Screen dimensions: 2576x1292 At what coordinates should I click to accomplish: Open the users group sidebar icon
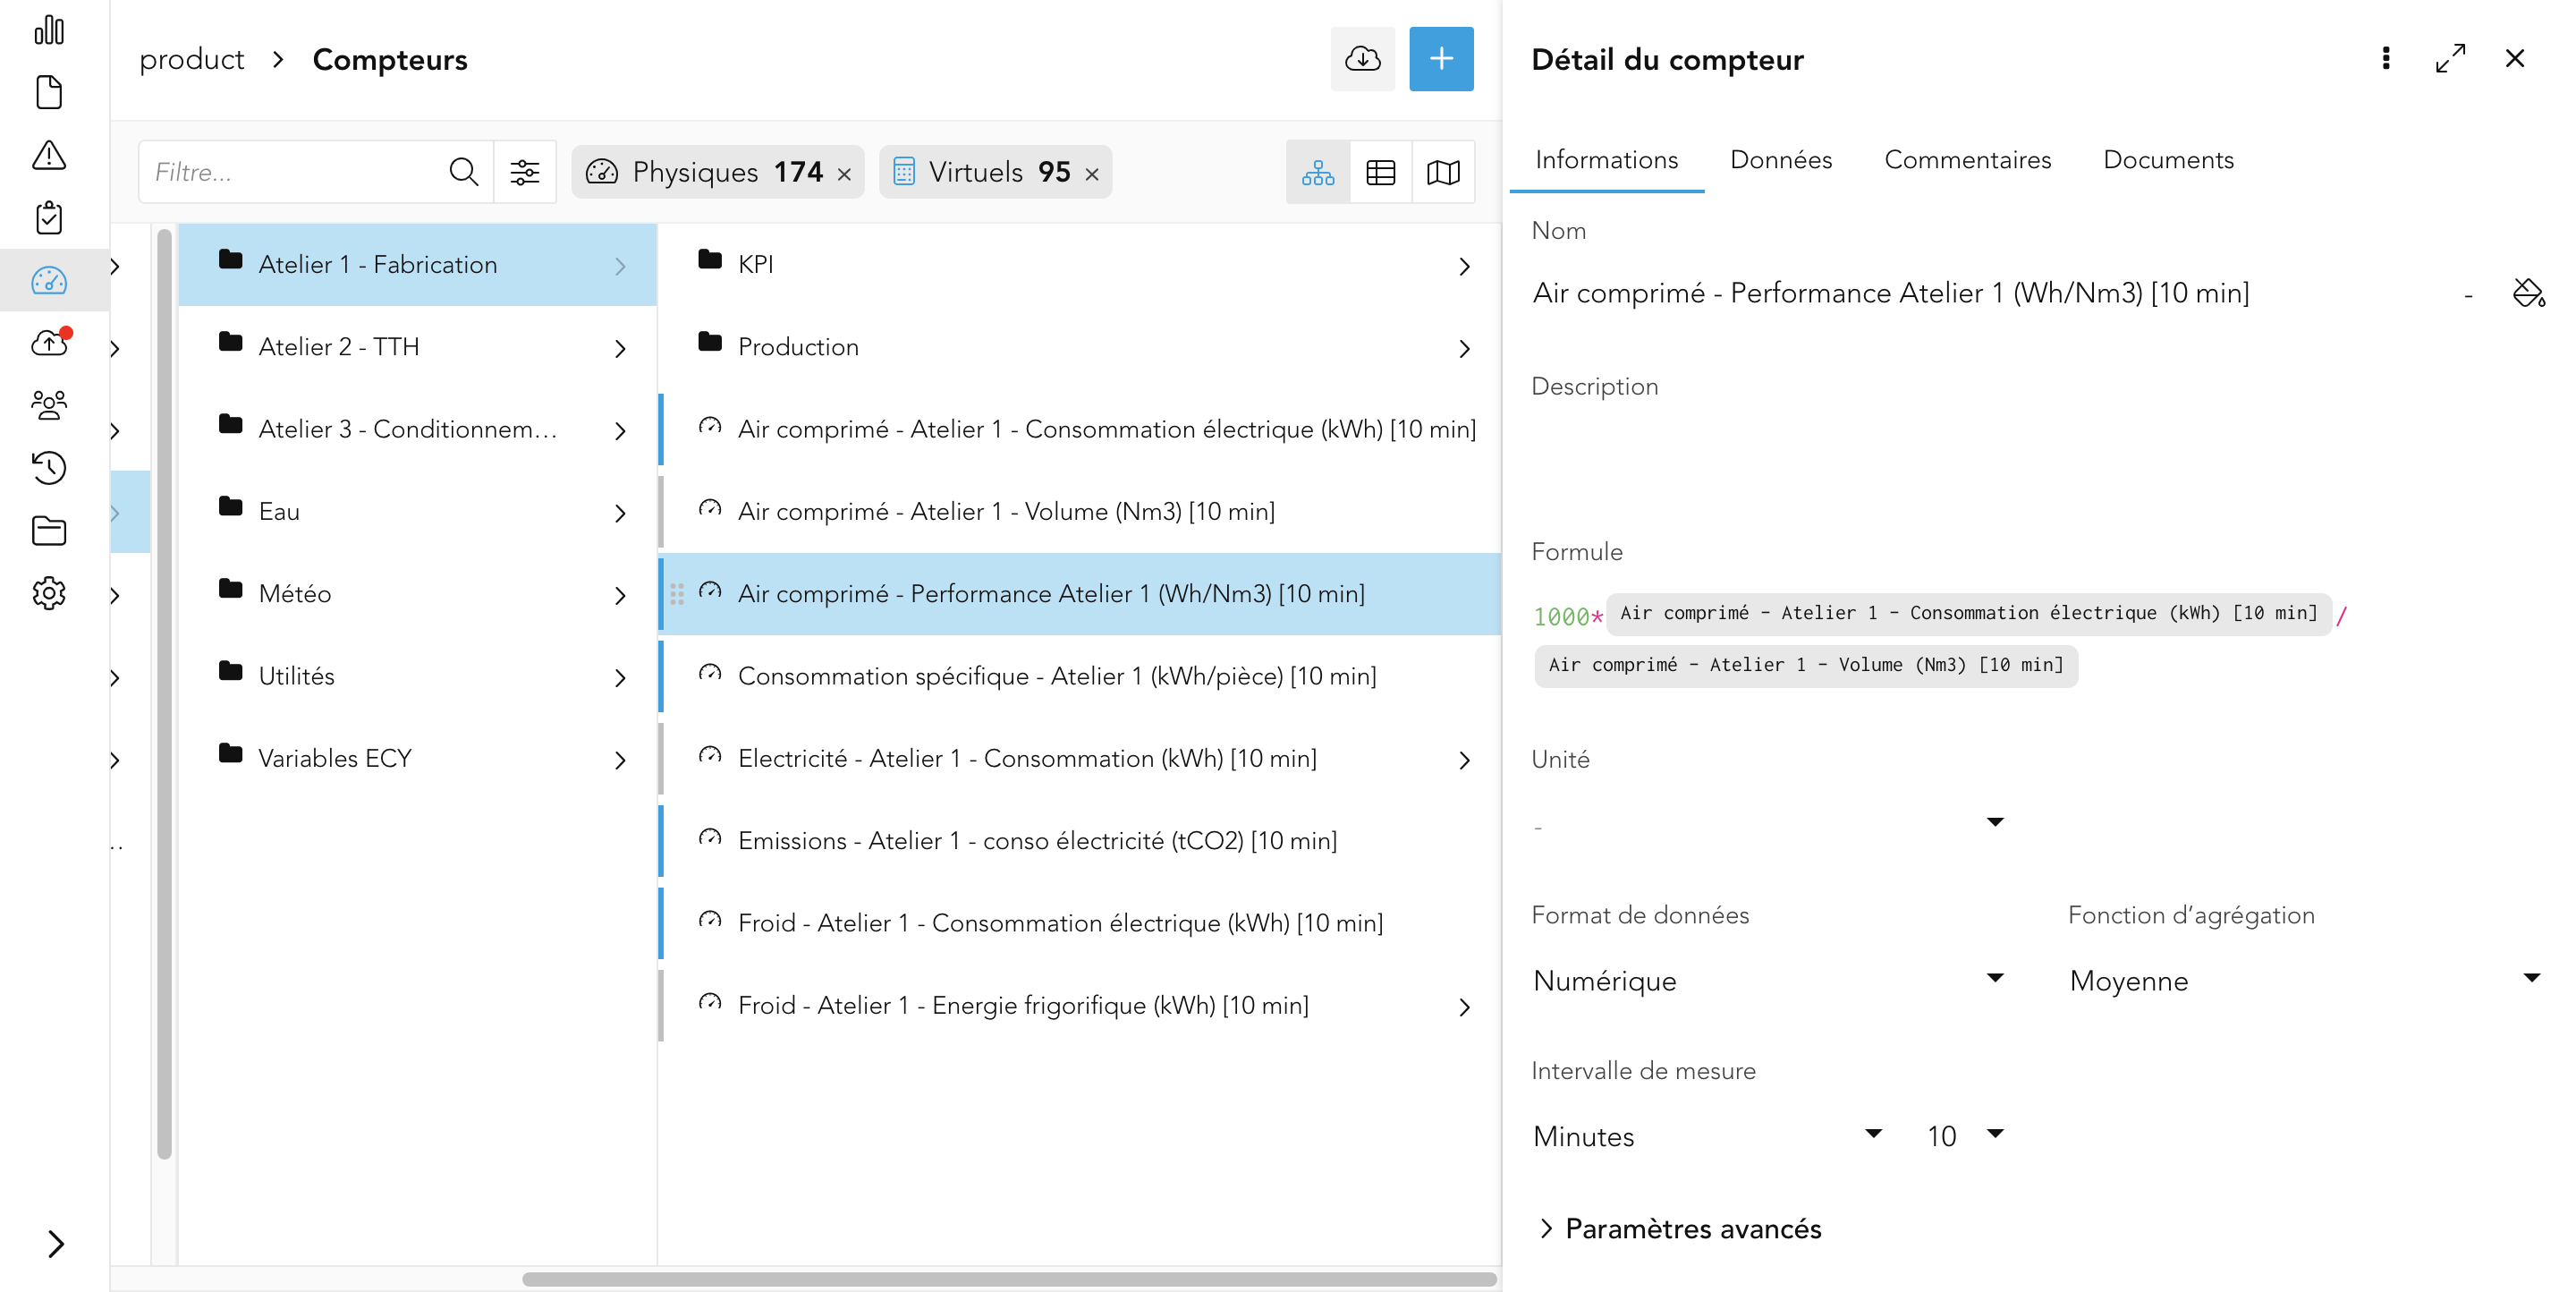tap(49, 405)
